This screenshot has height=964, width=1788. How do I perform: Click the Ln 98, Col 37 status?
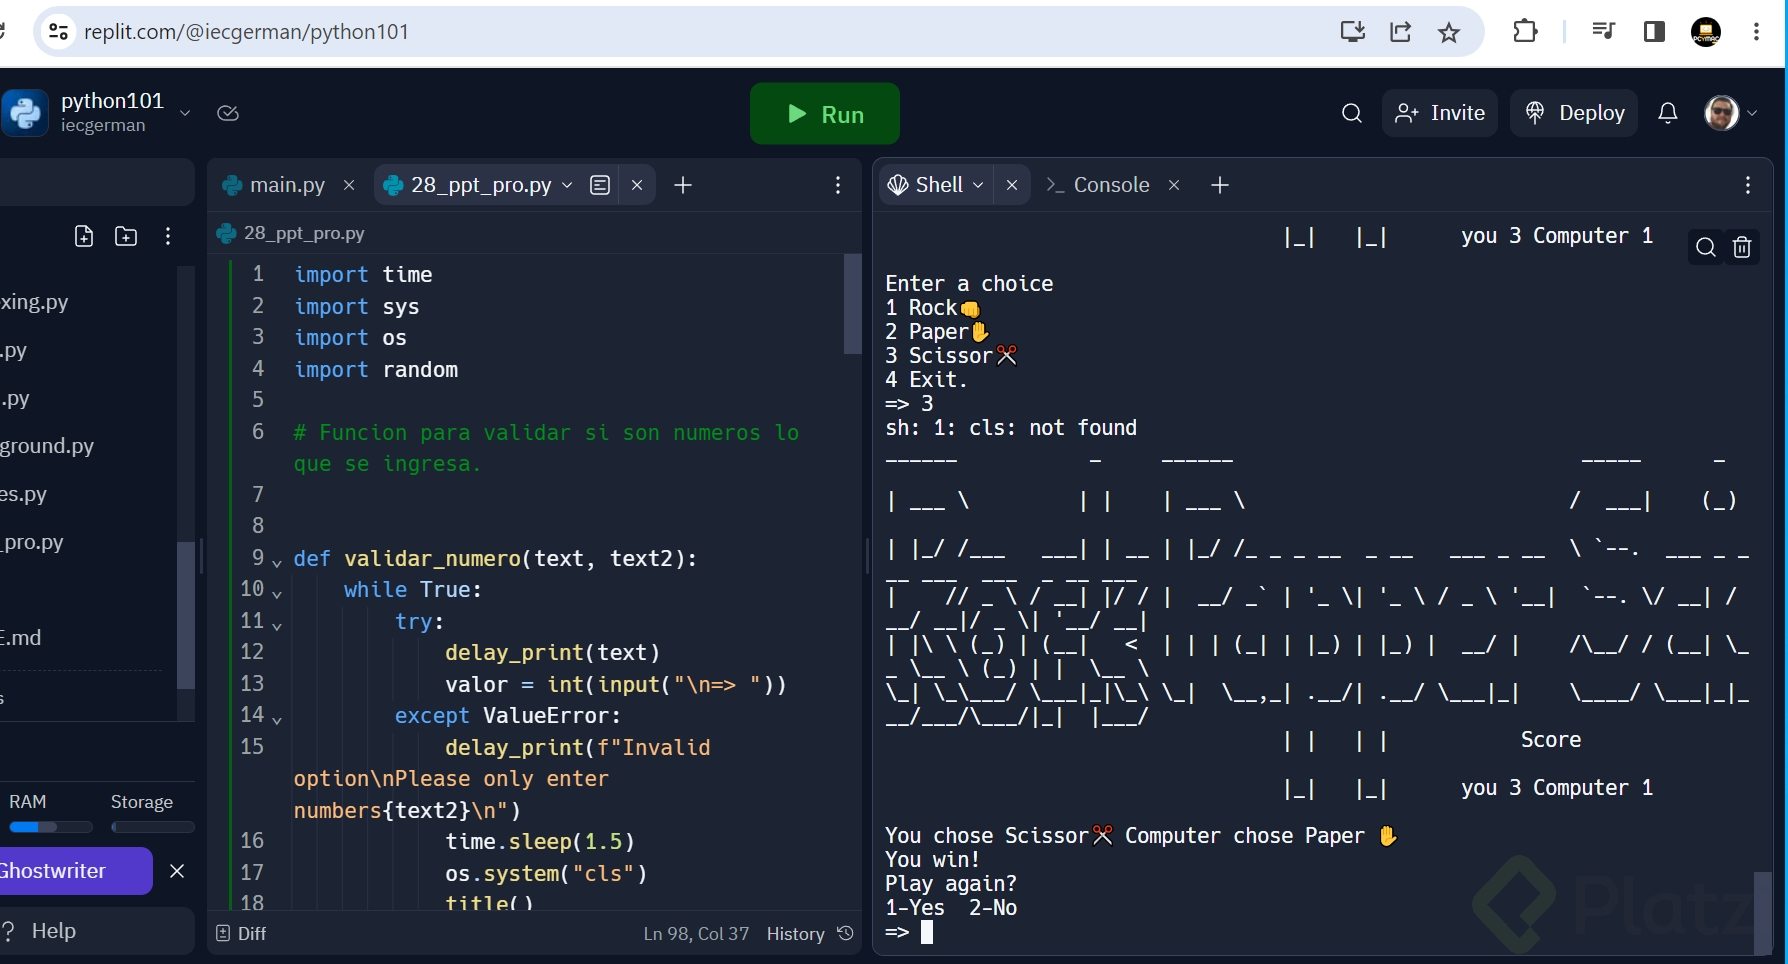point(696,934)
